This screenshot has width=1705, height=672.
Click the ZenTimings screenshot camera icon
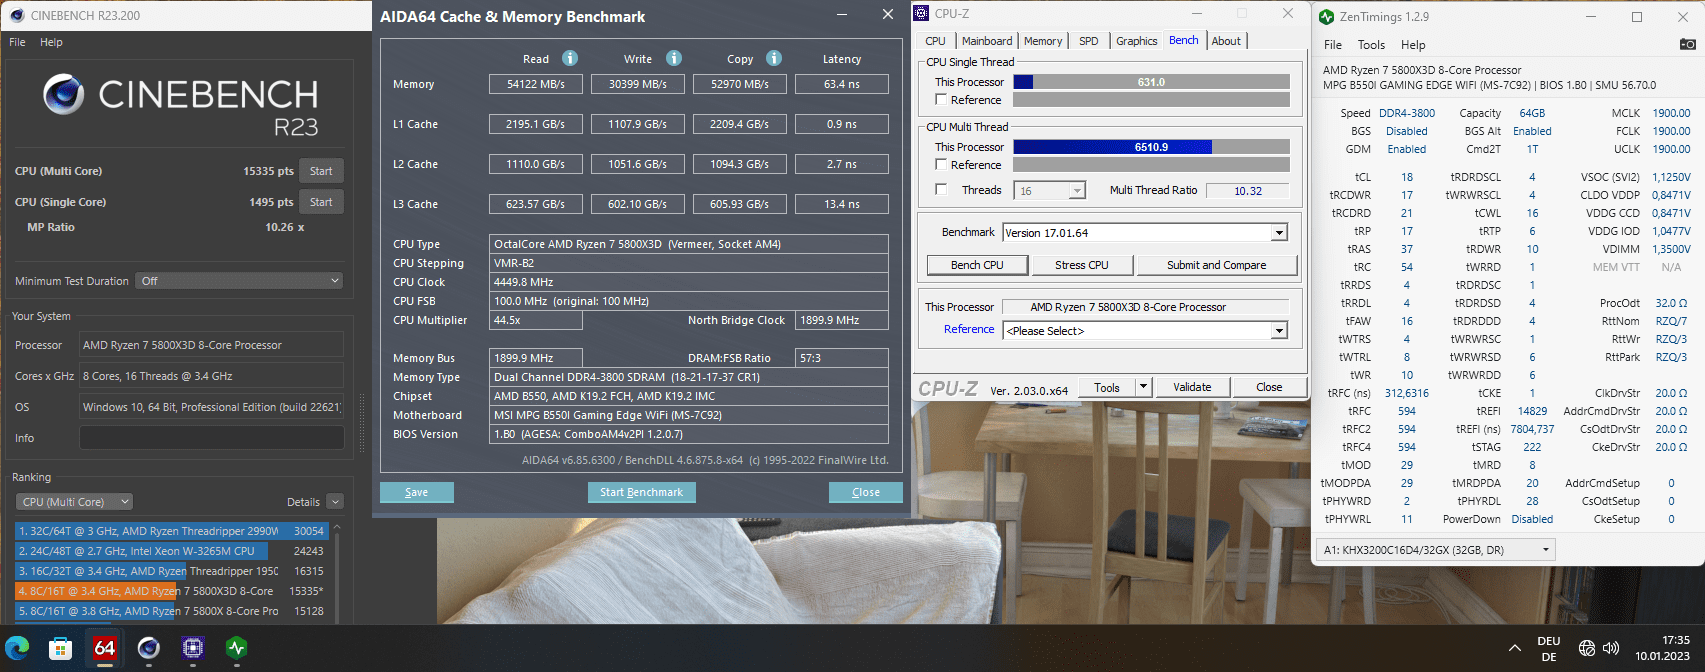point(1687,44)
